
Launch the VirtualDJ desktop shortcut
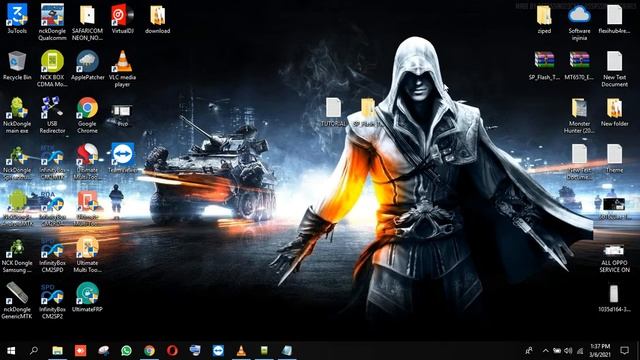coord(122,18)
